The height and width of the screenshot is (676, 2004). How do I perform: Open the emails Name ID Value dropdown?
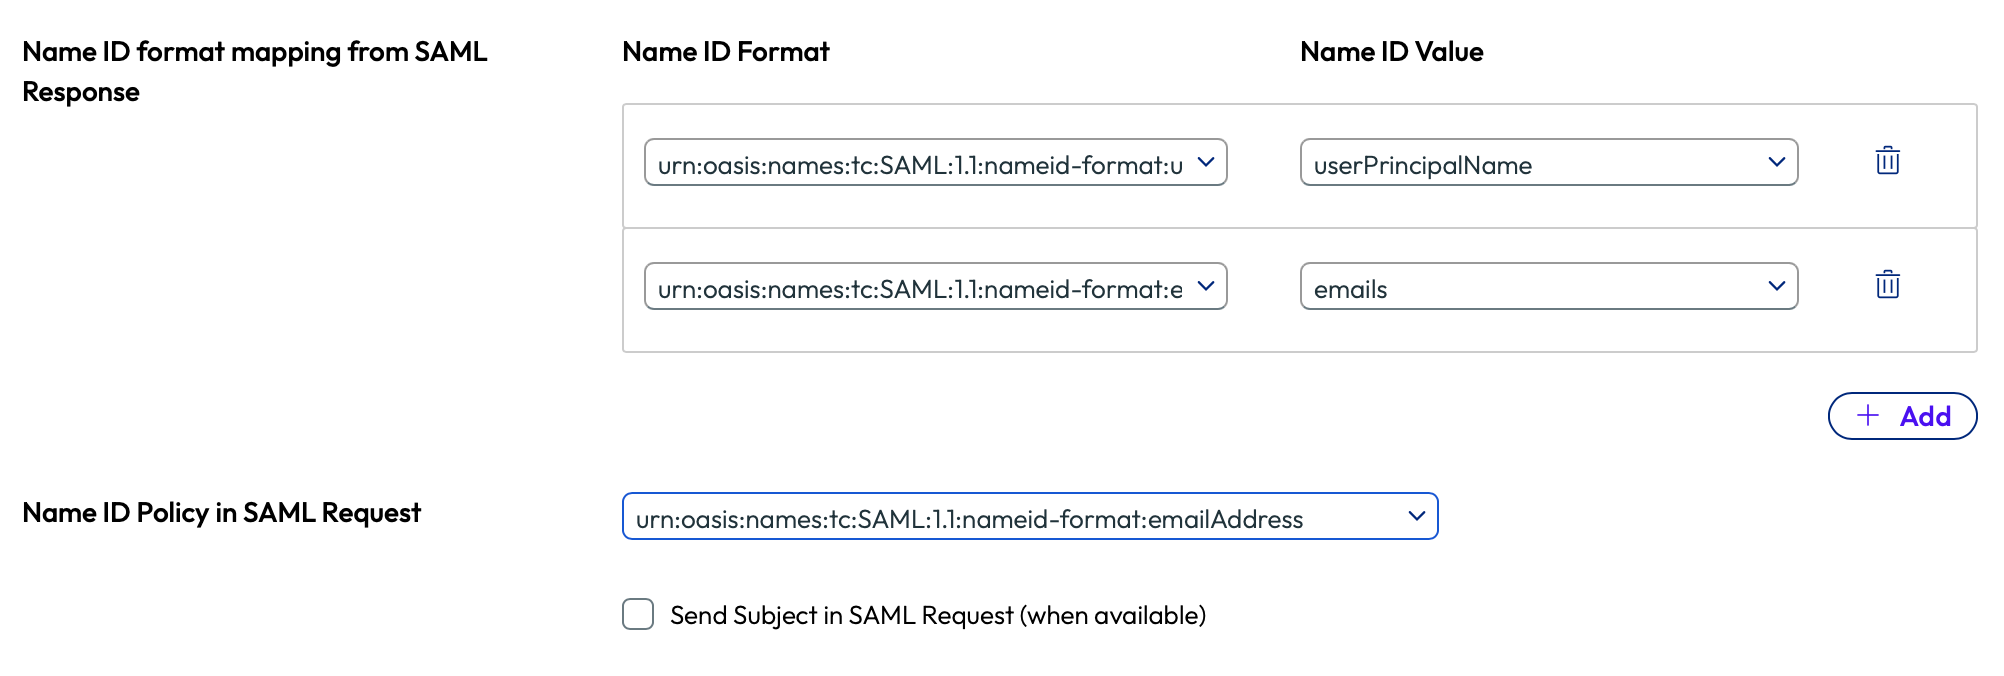[x=1530, y=287]
